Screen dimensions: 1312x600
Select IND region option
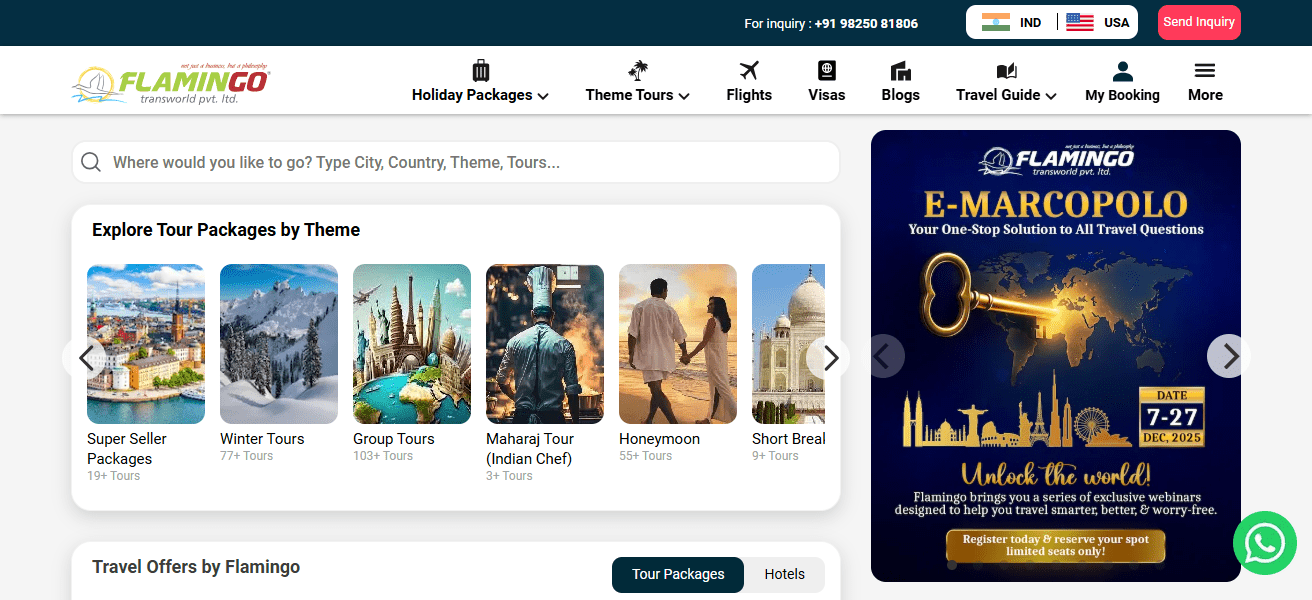1011,22
